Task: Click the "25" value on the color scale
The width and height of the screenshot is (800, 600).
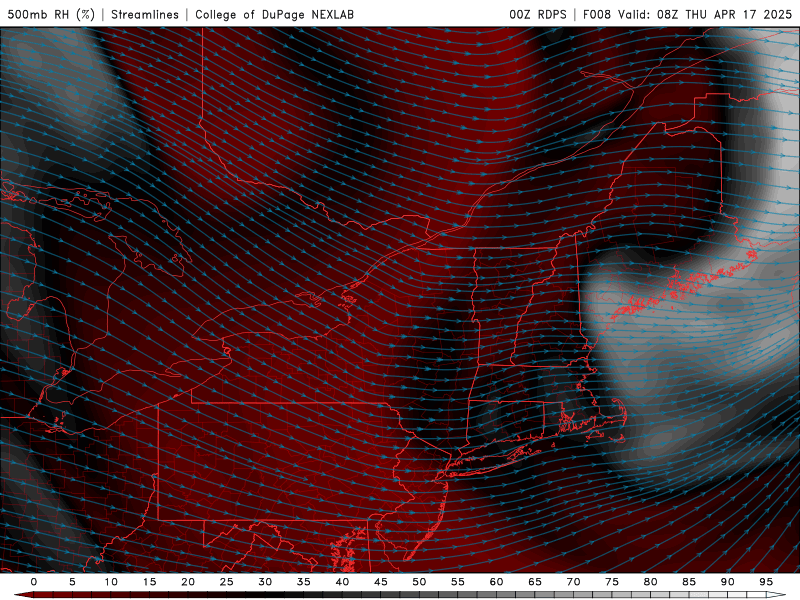Action: (x=226, y=582)
